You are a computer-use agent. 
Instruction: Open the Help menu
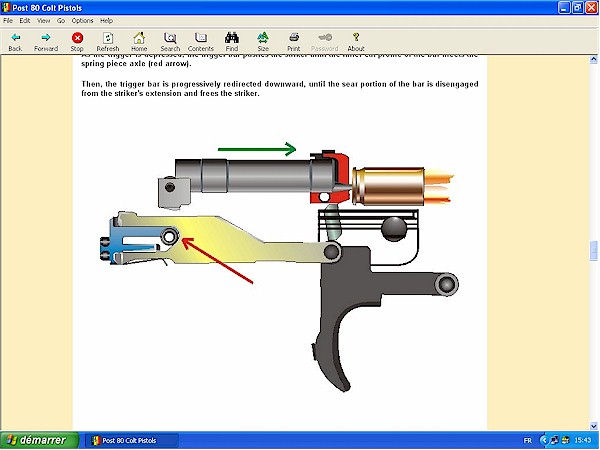click(106, 21)
